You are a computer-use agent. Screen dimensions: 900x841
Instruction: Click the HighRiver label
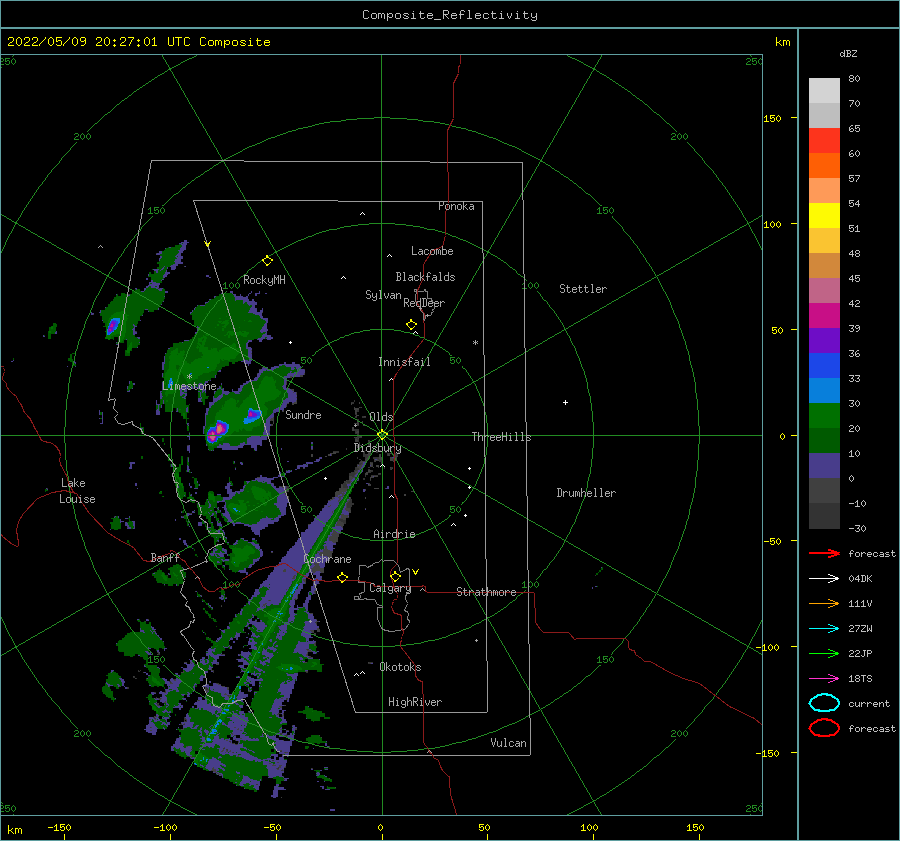coord(415,702)
